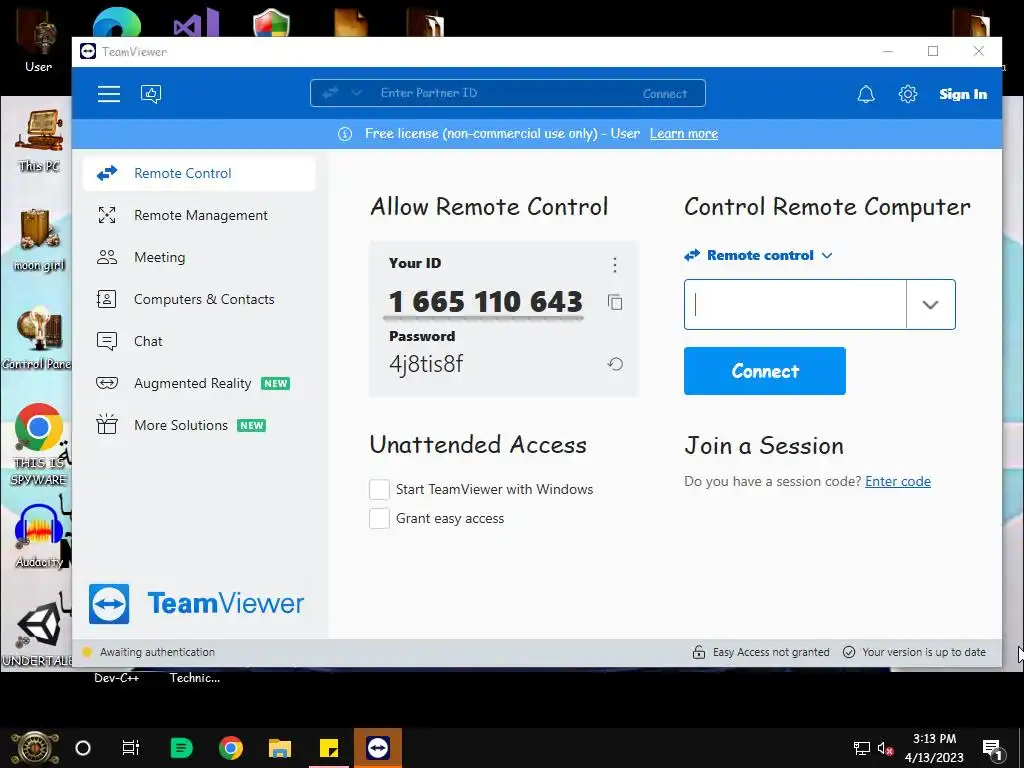This screenshot has height=768, width=1024.
Task: Open Remote Management section
Action: (199, 216)
